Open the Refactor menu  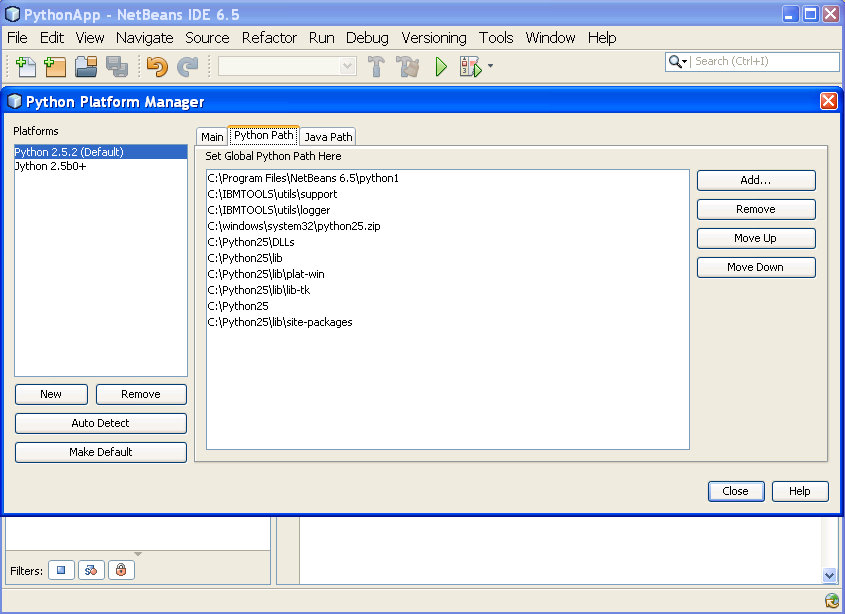pyautogui.click(x=269, y=38)
